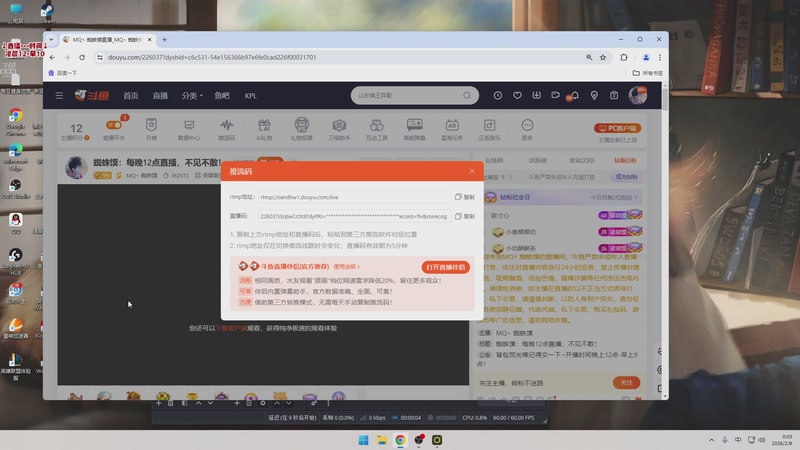Open Chrome three-dot menu
Viewport: 800px width, 450px height.
point(660,58)
